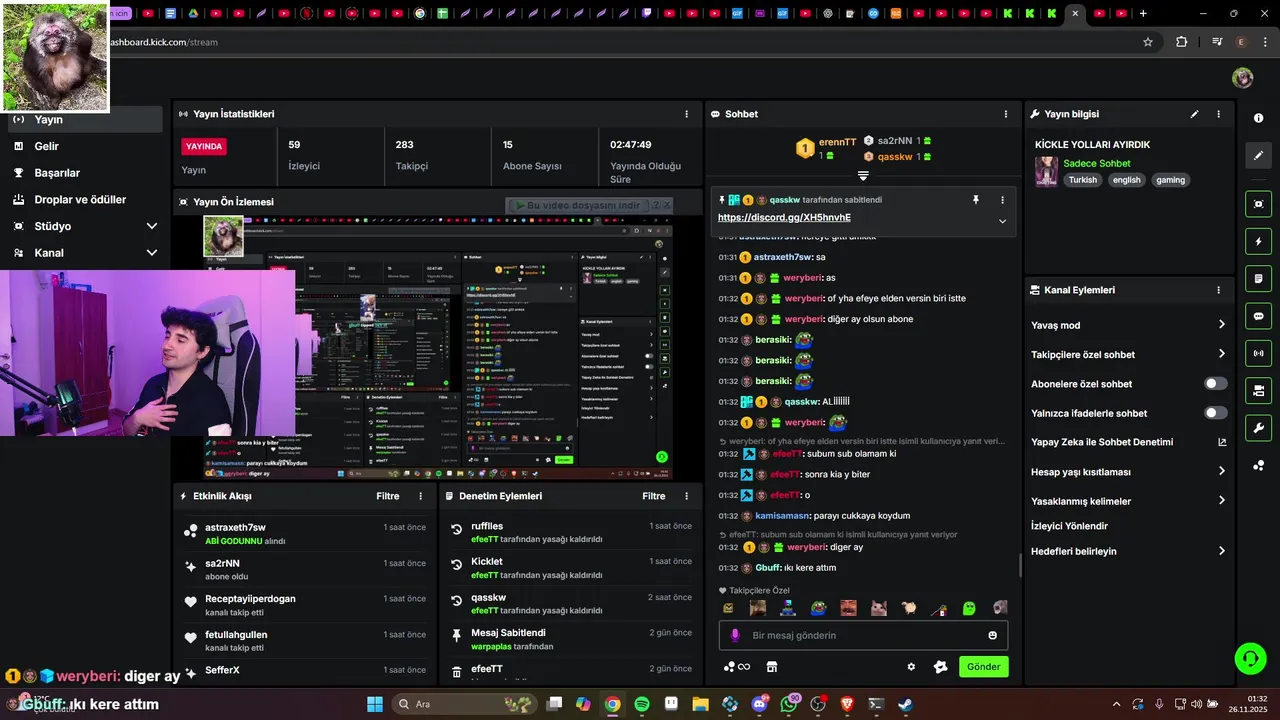Toggle Abonelere özel sohbet switch

1216,384
